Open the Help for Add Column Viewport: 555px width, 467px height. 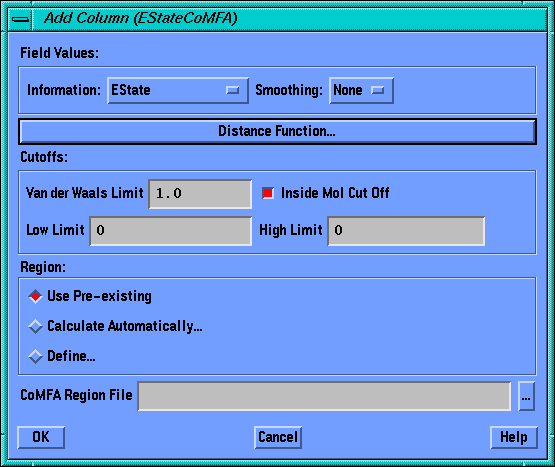(514, 437)
